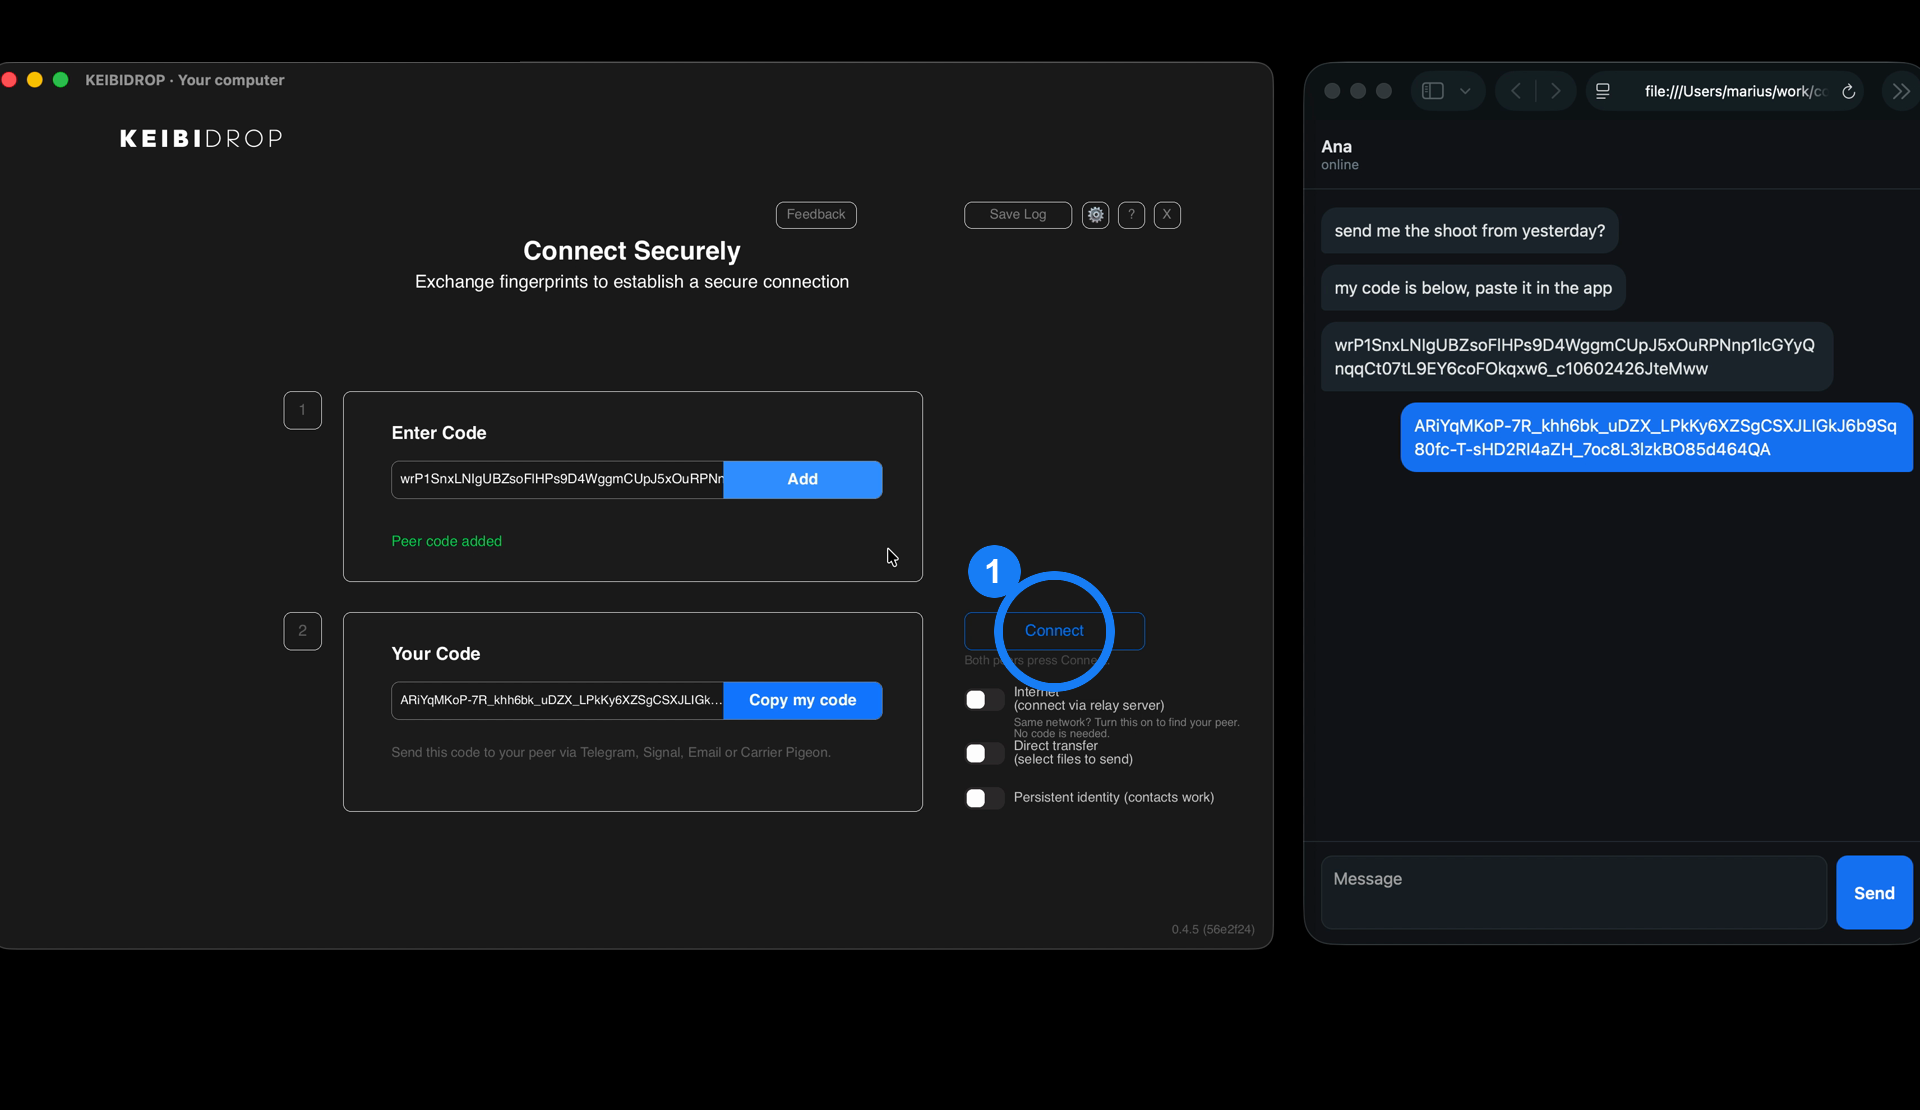This screenshot has width=1920, height=1110.
Task: Click the blue sent message starting with ARiYqMKoP
Action: (x=1656, y=438)
